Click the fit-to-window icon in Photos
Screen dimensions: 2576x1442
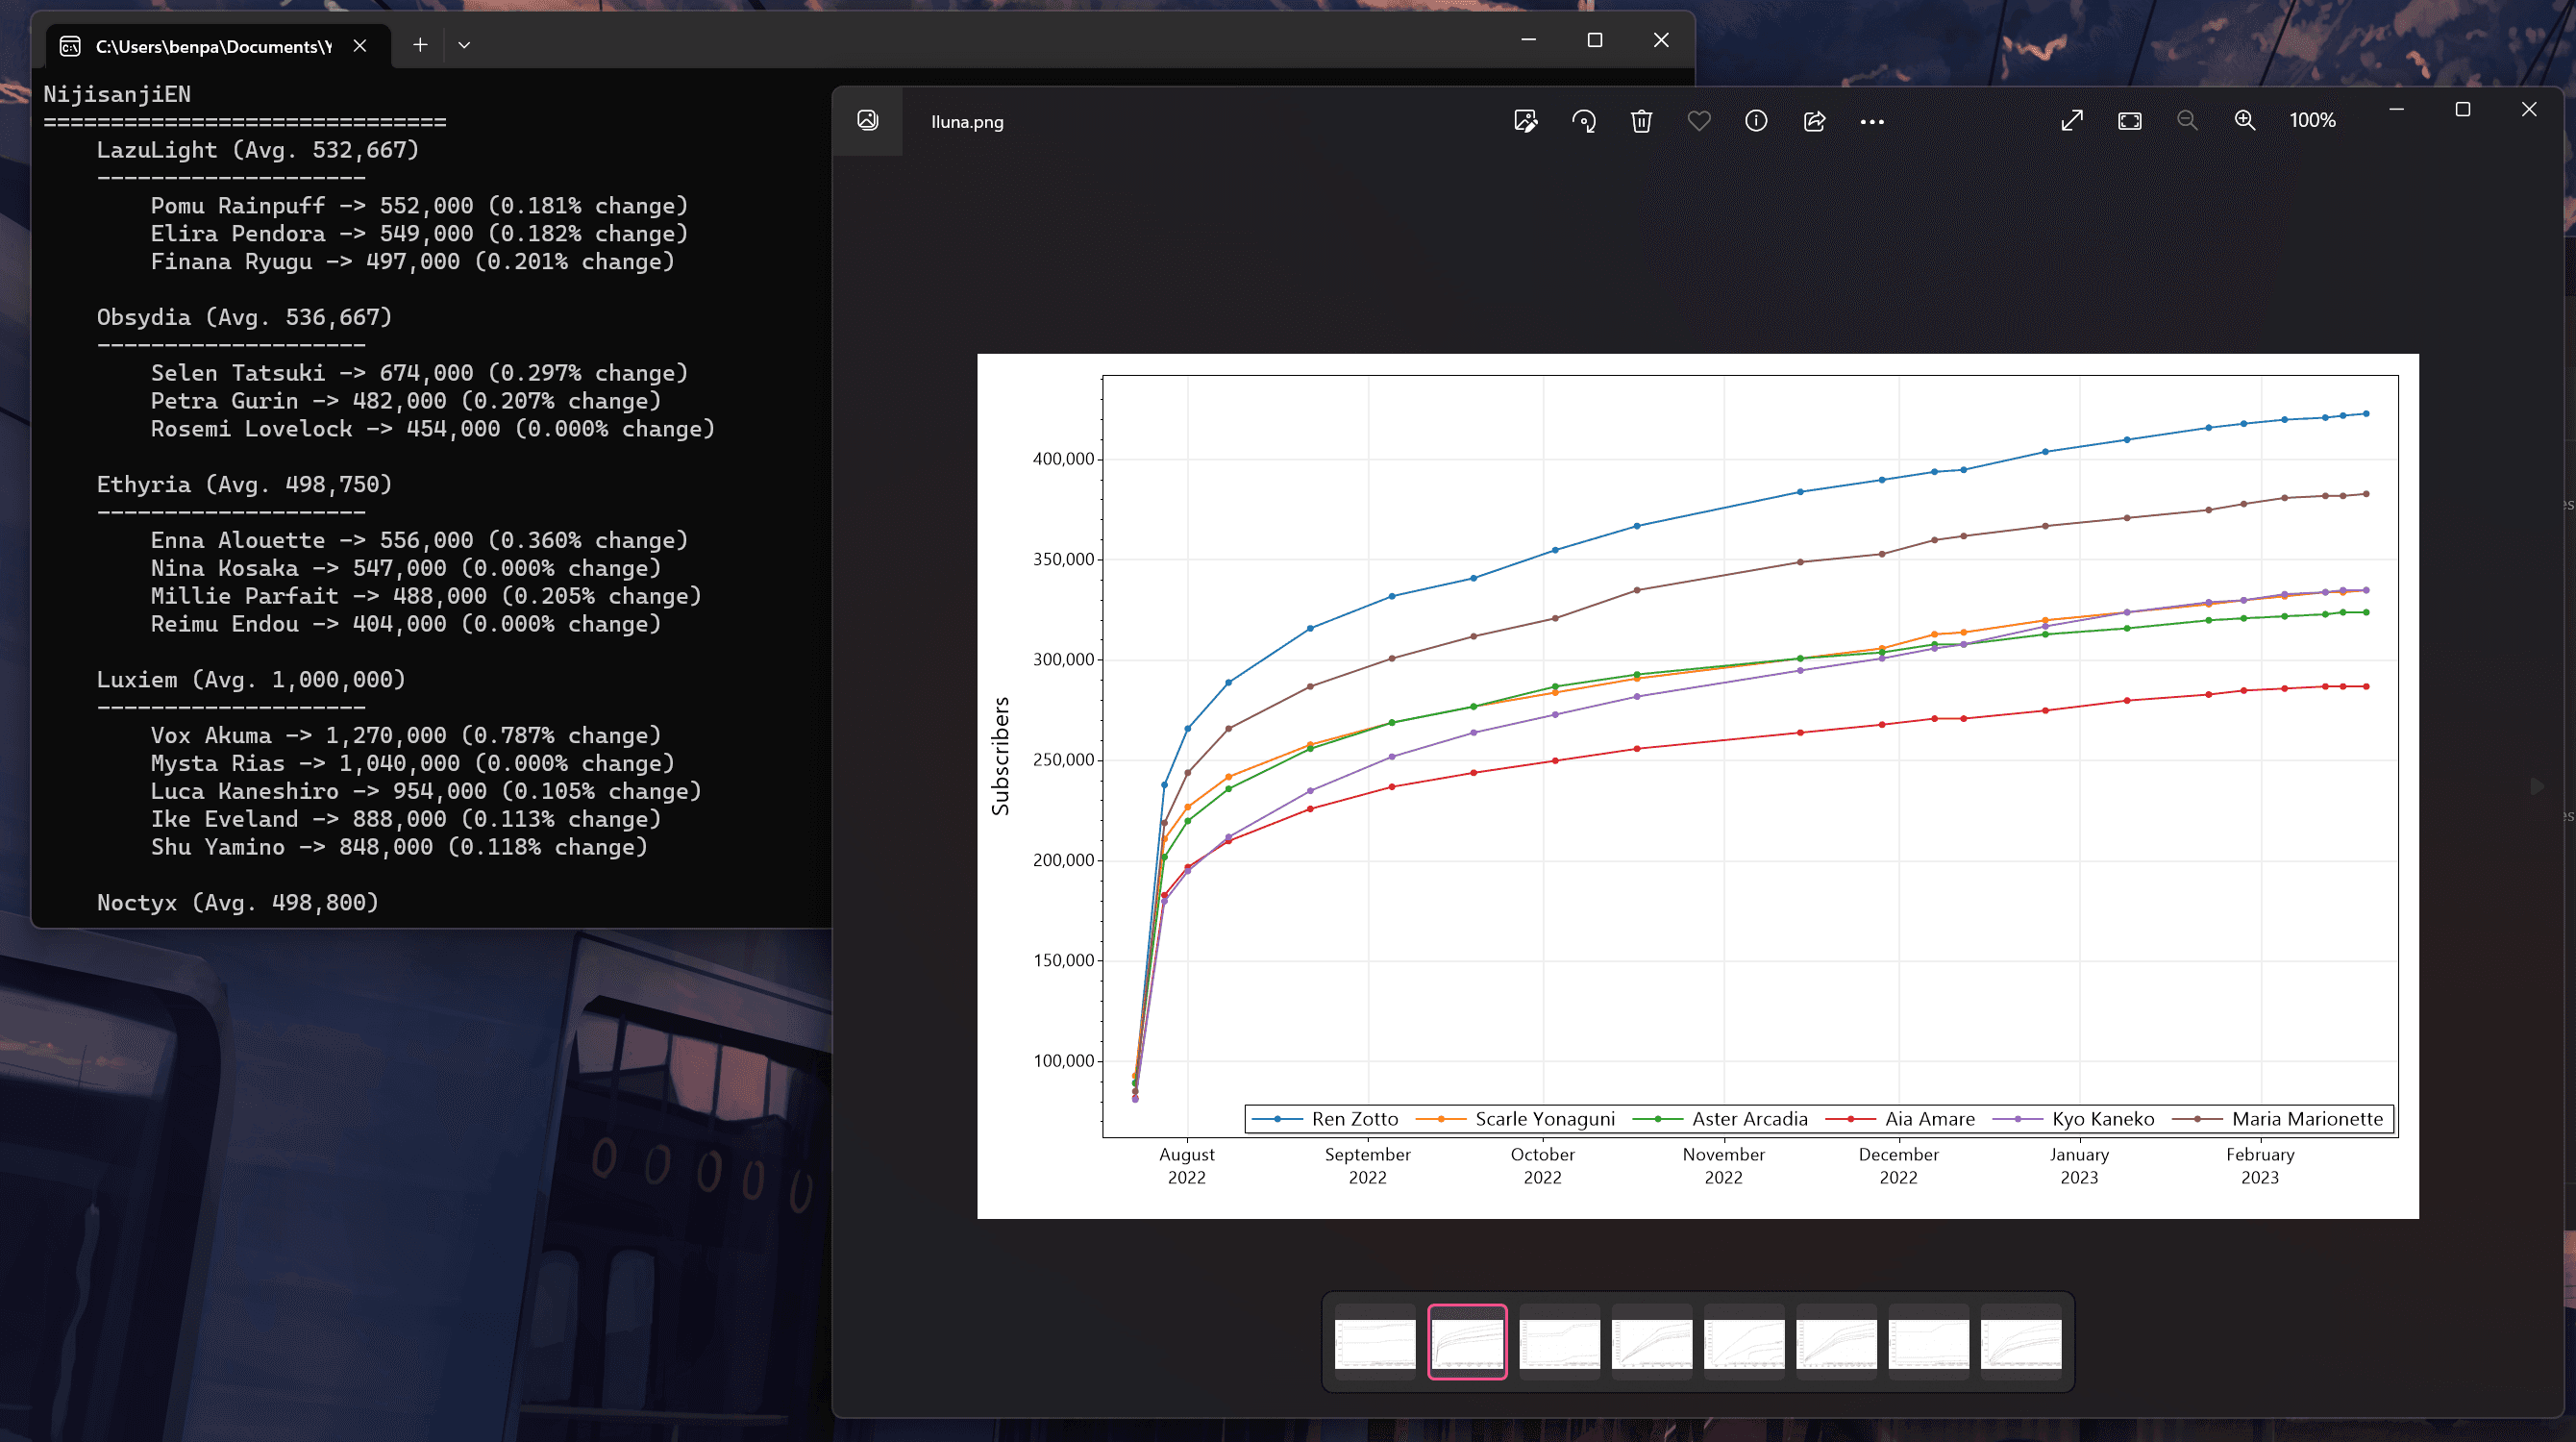point(2130,120)
